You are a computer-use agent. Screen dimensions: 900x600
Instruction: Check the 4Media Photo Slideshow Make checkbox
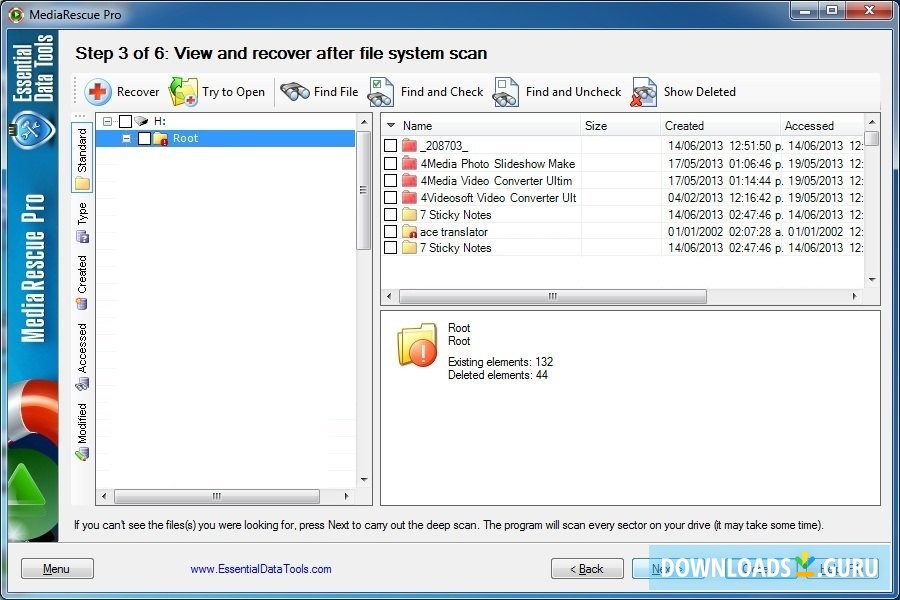tap(390, 164)
